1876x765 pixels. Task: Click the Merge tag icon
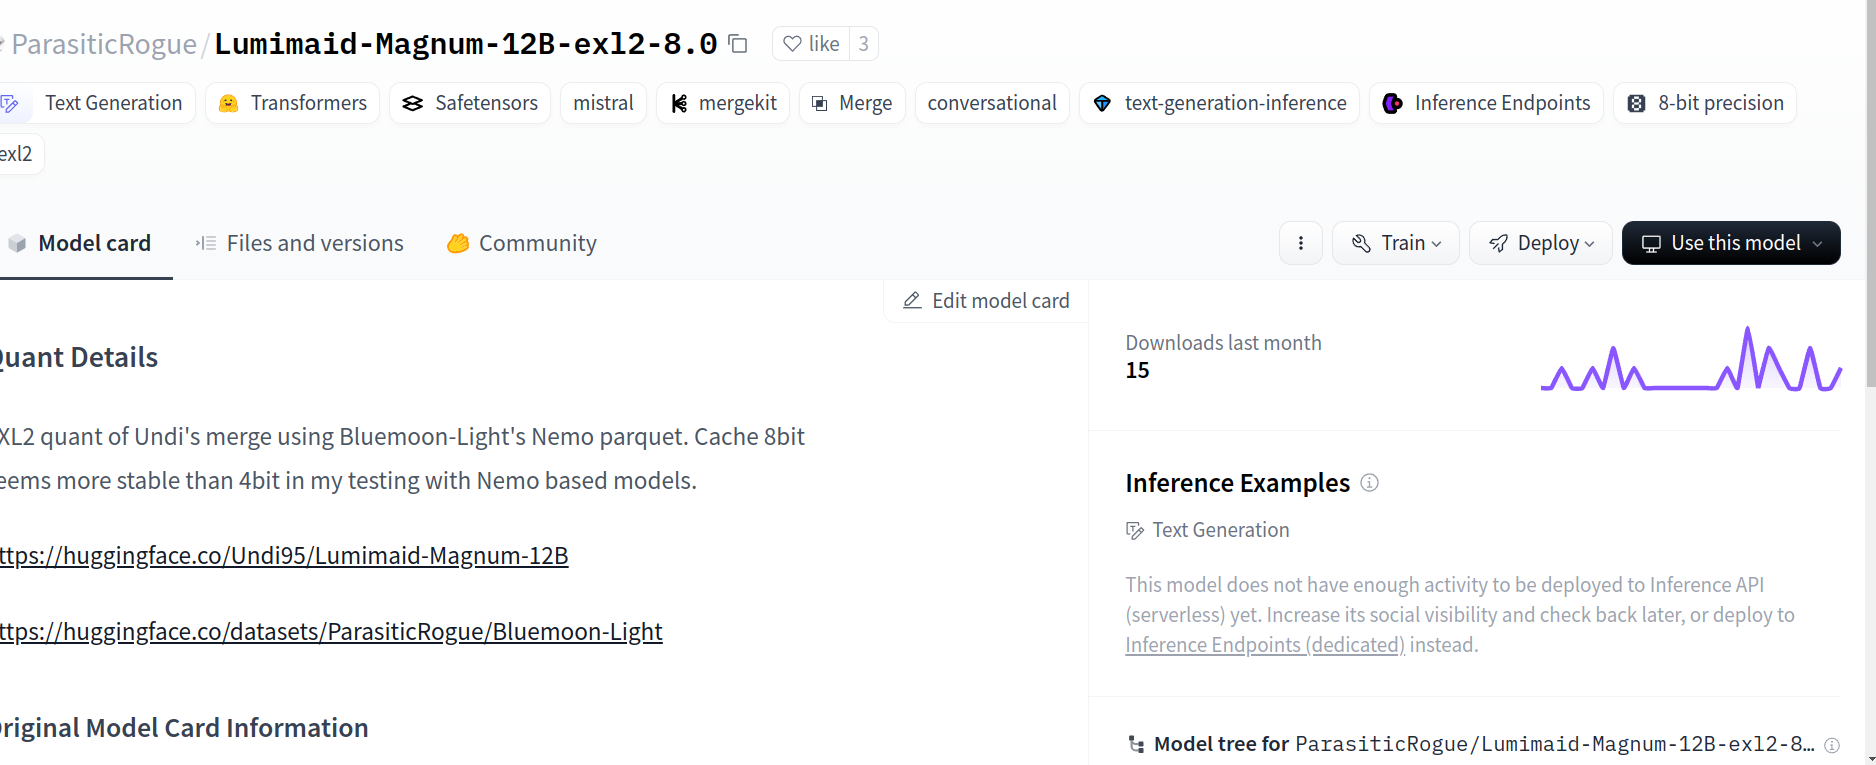[x=820, y=103]
